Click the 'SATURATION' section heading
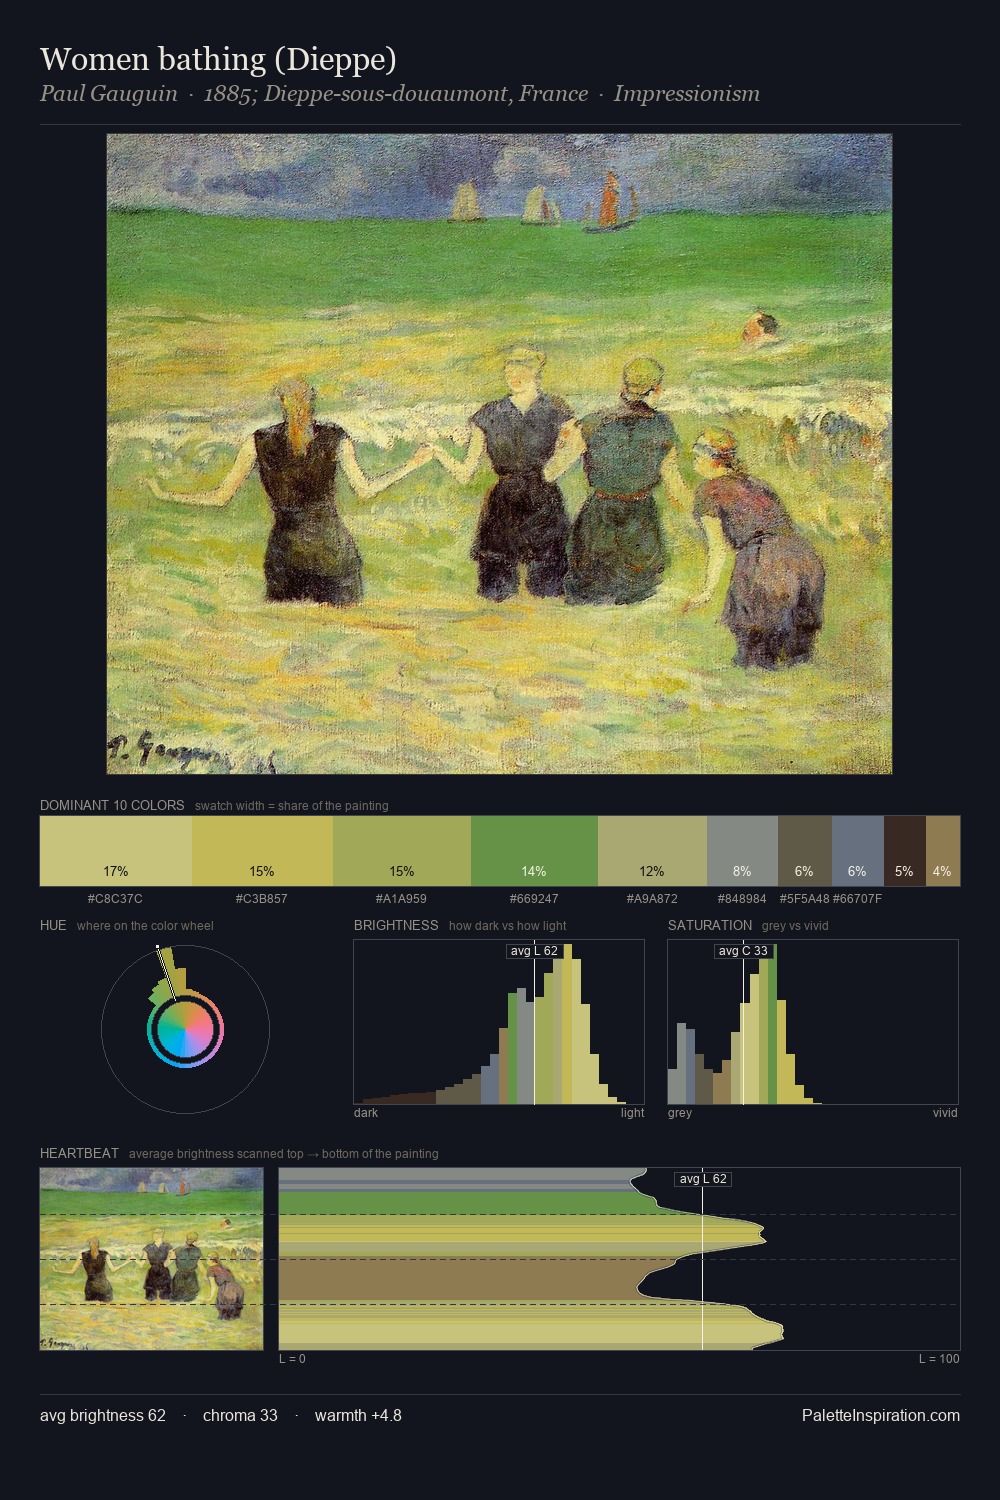The image size is (1000, 1500). [x=710, y=925]
